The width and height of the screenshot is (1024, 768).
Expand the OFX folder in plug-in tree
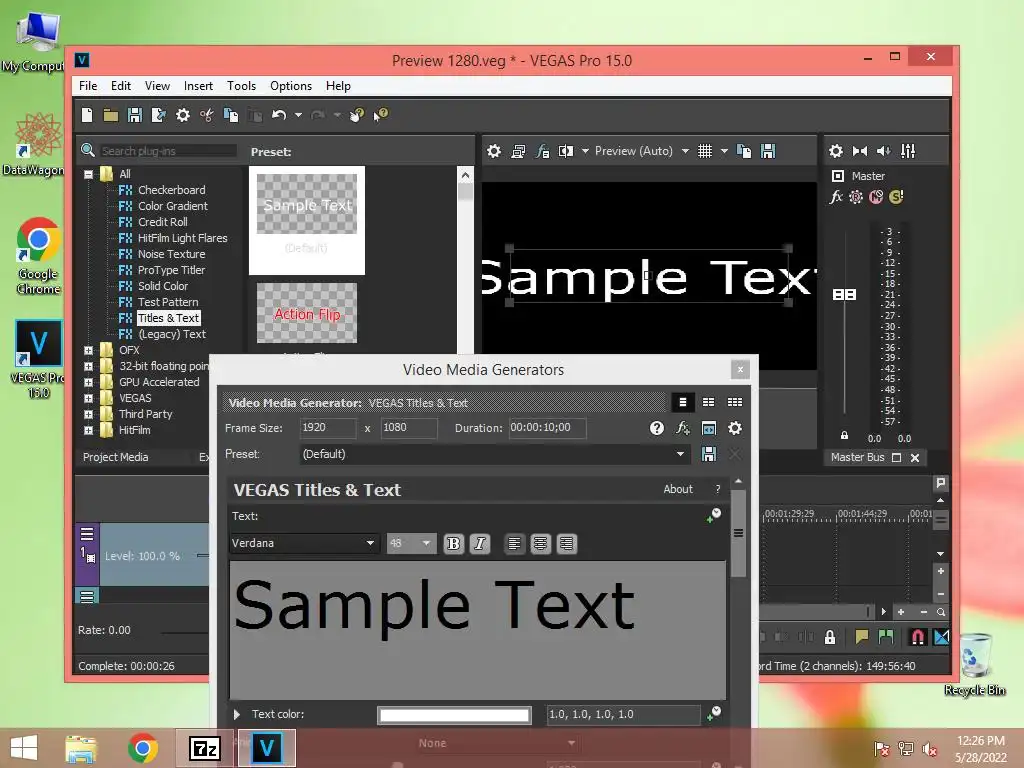tap(88, 350)
